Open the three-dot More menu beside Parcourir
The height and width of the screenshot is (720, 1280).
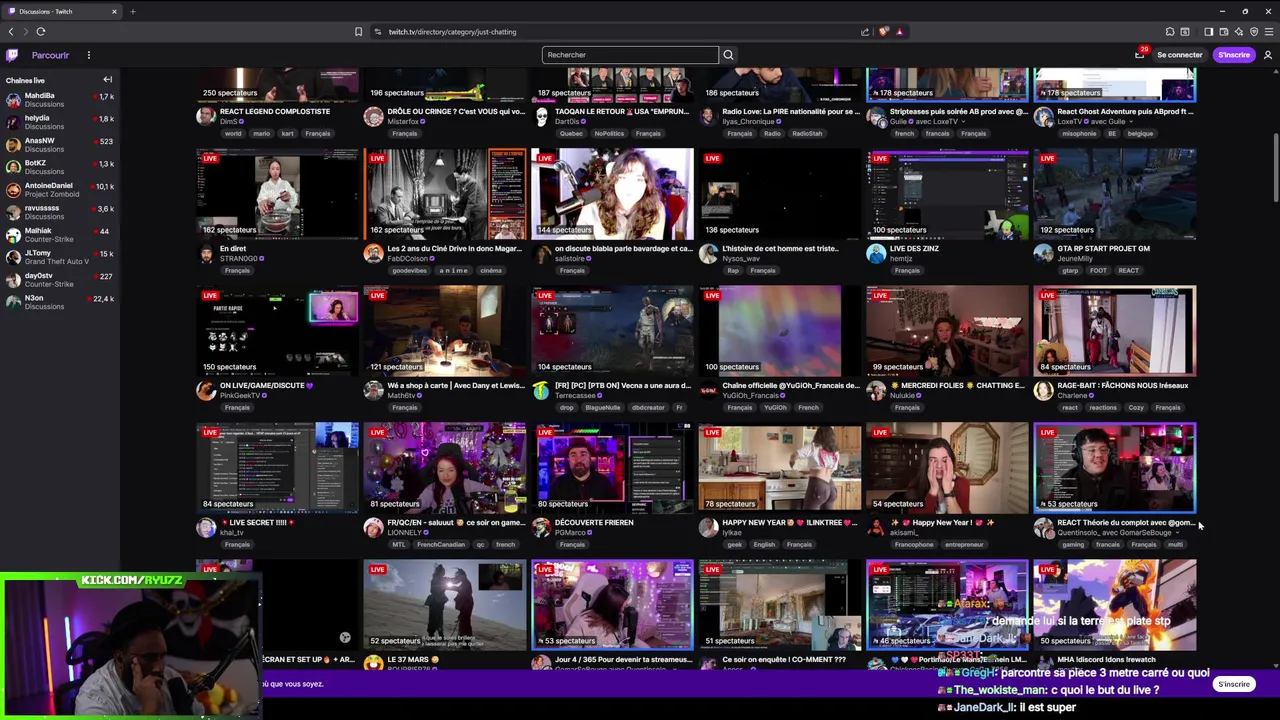pos(88,55)
